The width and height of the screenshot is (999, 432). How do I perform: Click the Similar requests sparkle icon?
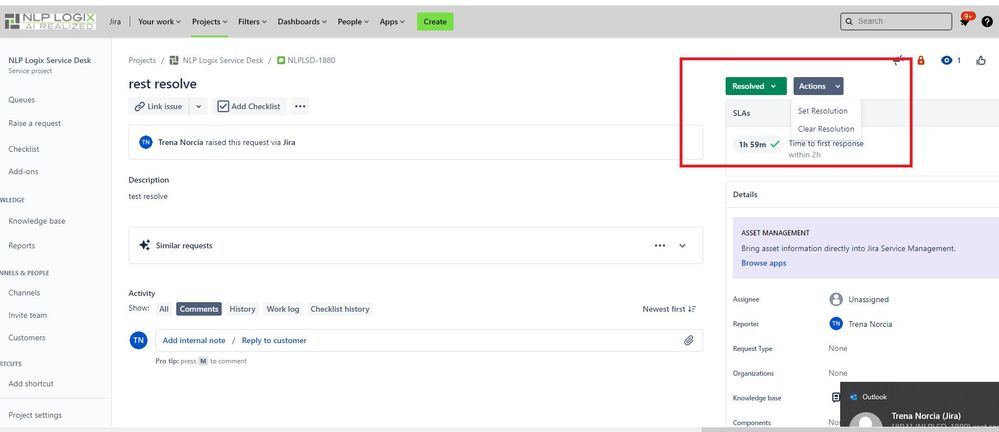(145, 245)
